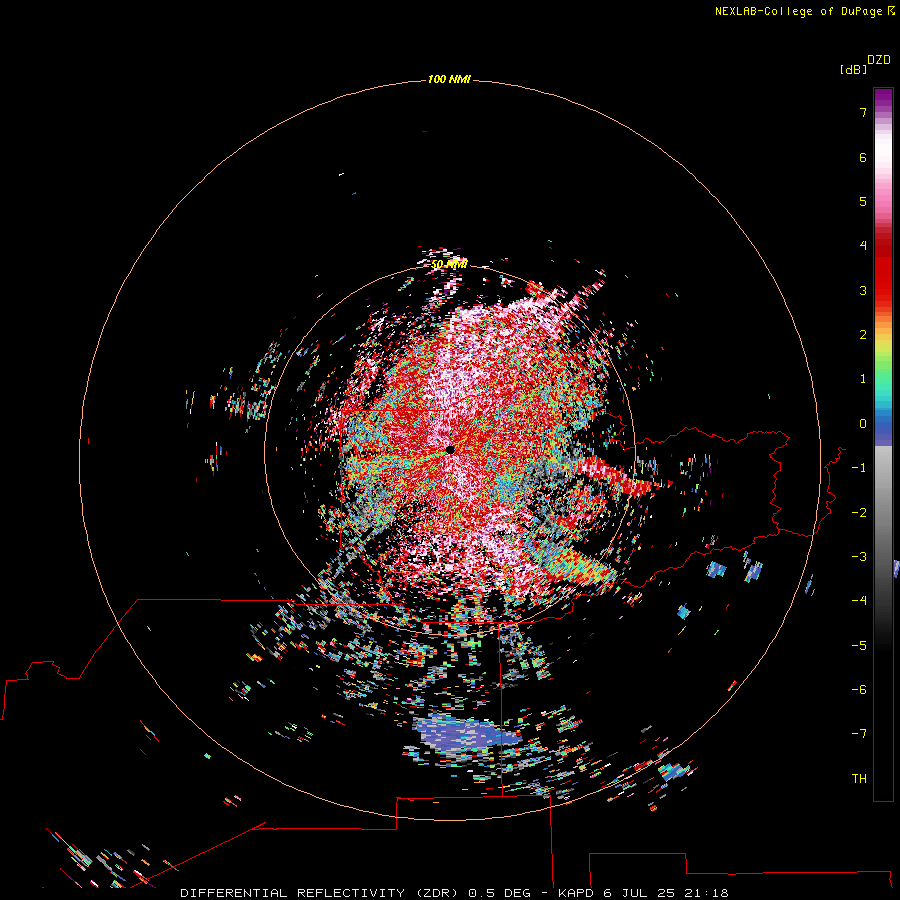Click the 100 NMI range ring label

(x=449, y=79)
